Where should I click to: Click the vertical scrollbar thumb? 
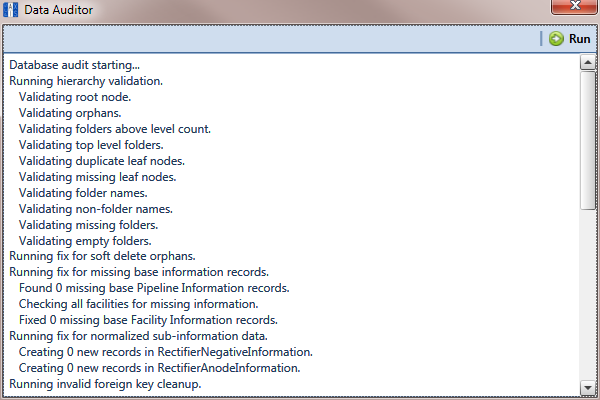coord(588,140)
